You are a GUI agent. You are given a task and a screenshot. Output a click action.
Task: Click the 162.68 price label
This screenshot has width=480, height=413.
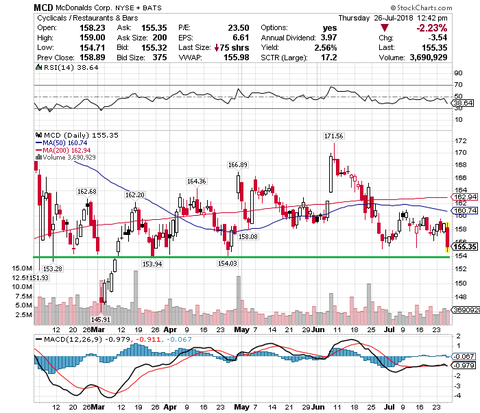click(x=87, y=192)
